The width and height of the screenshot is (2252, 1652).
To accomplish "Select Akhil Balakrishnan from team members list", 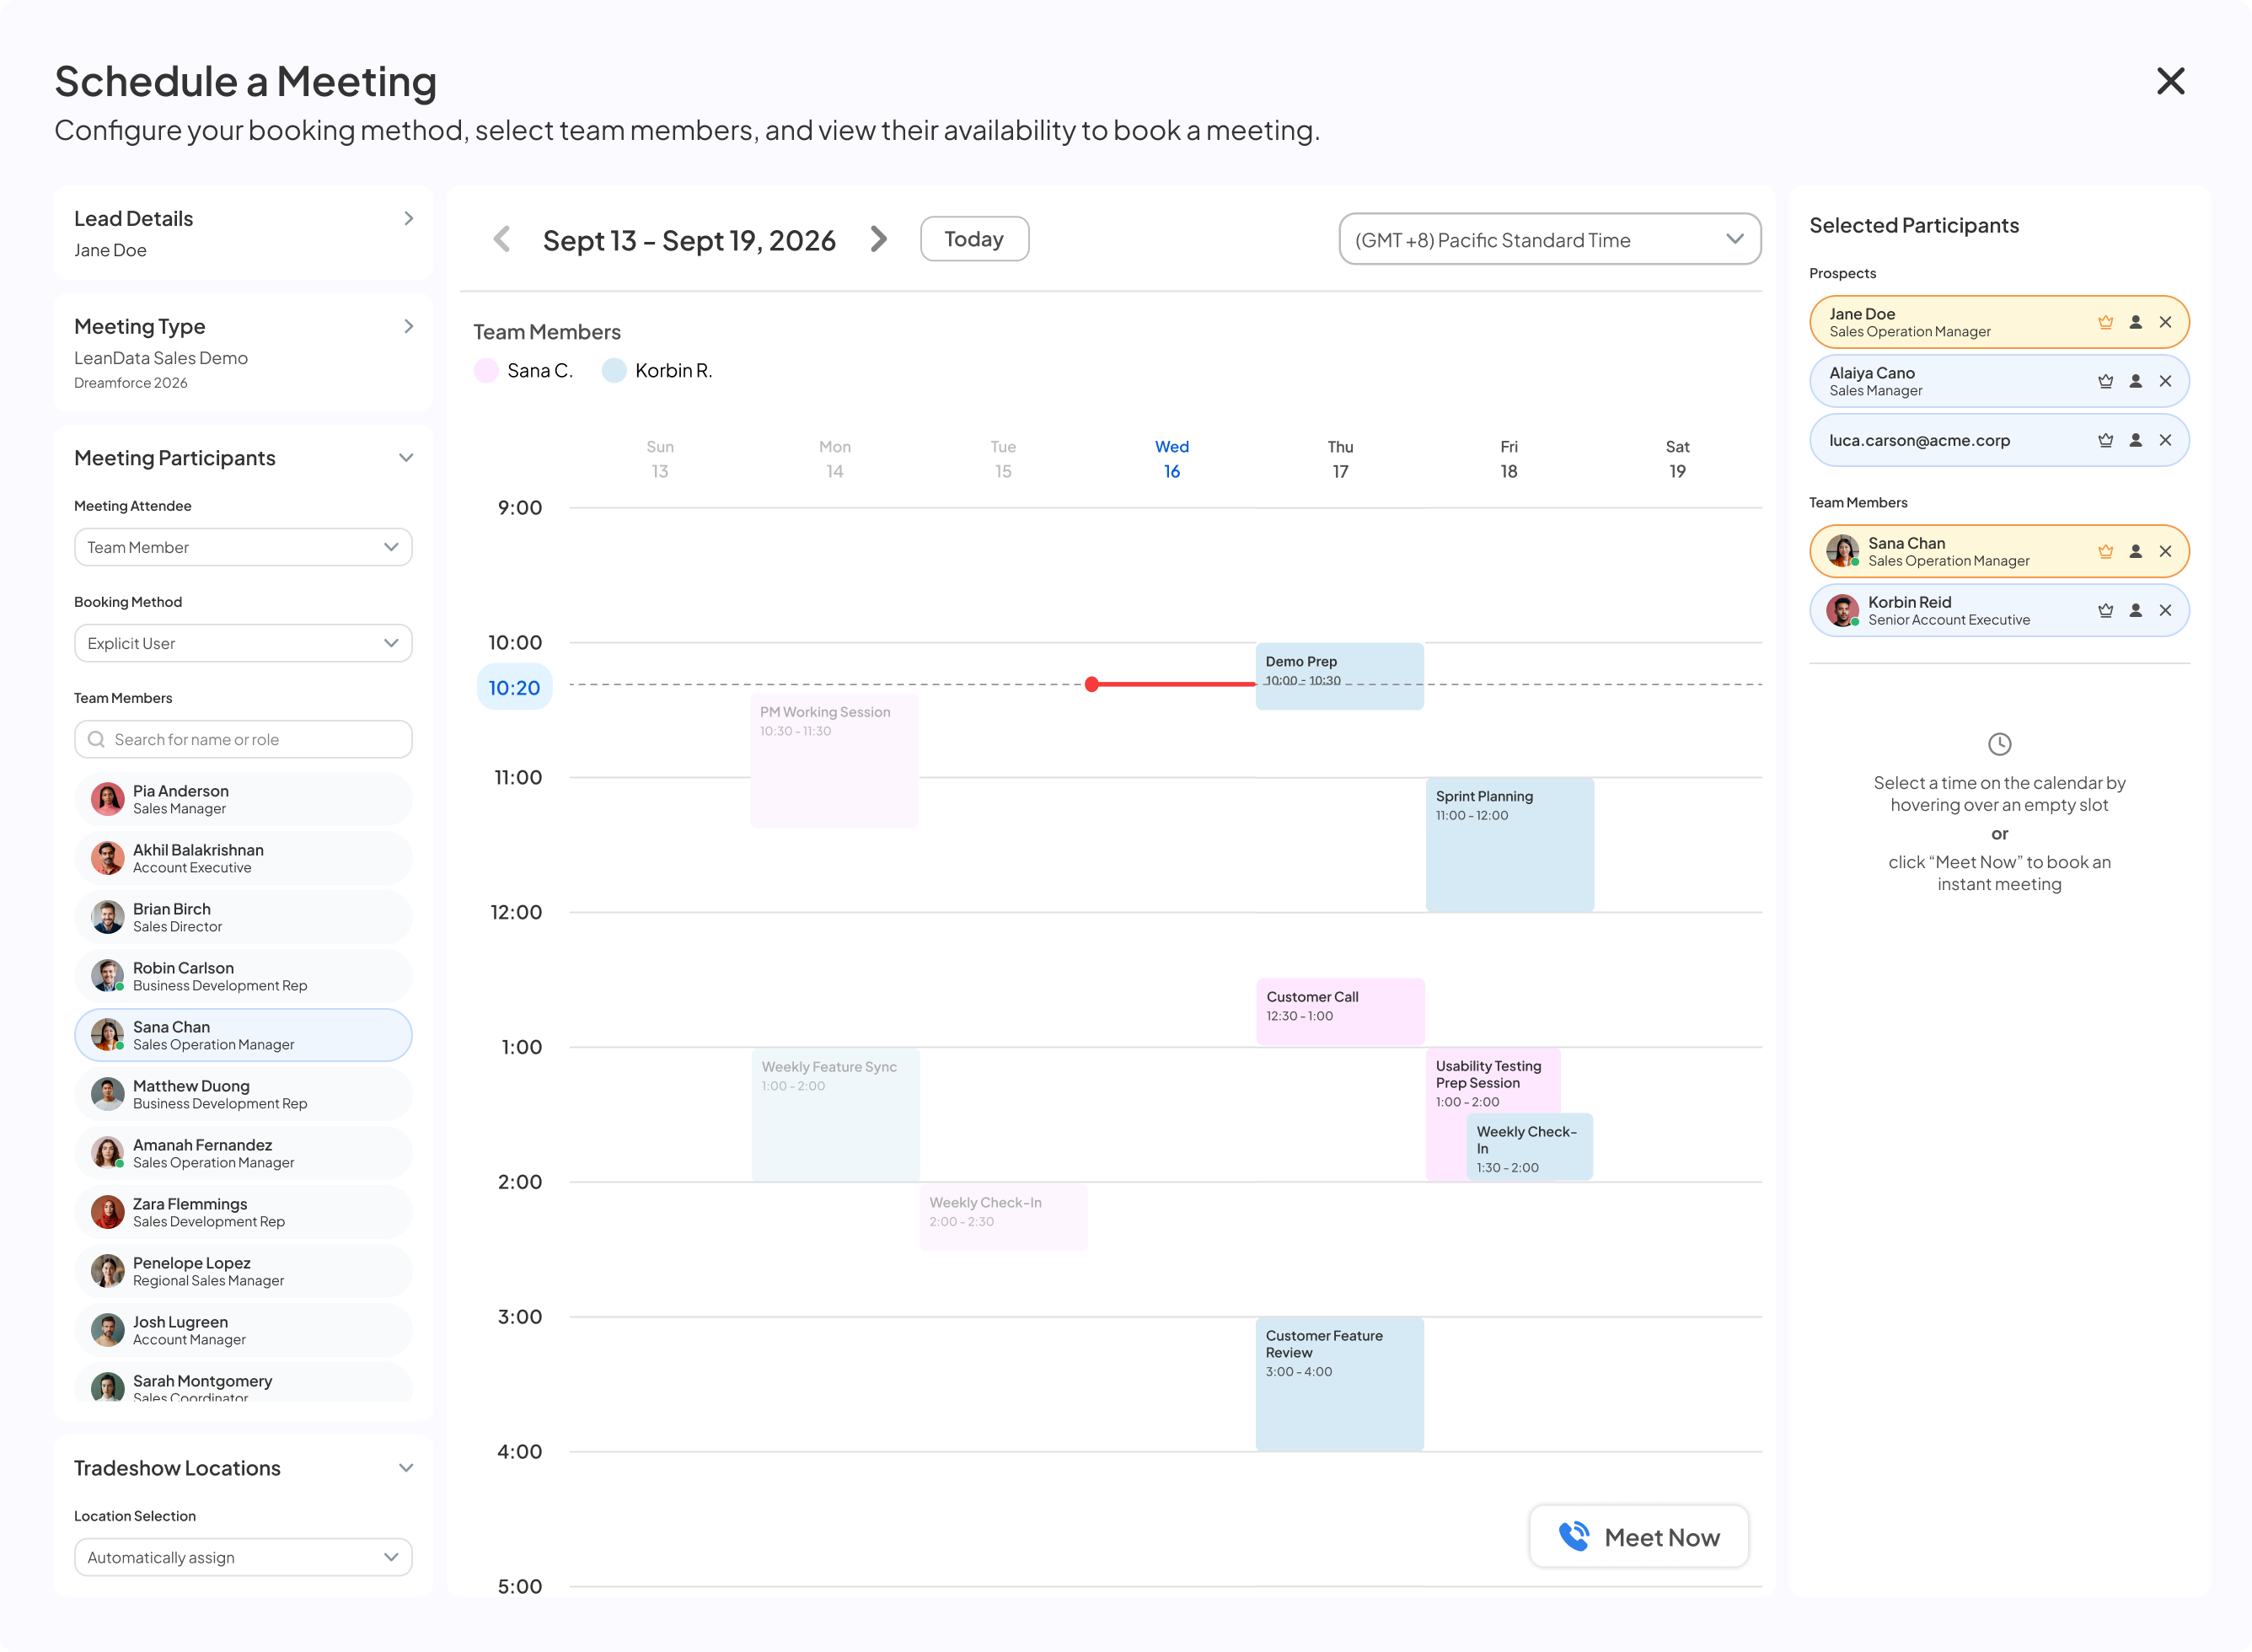I will coord(243,858).
